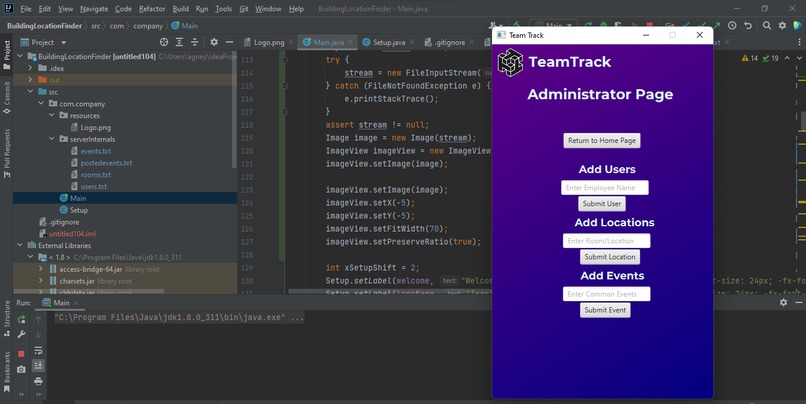Click warnings count indicator 14
Image resolution: width=806 pixels, height=404 pixels.
coord(749,58)
